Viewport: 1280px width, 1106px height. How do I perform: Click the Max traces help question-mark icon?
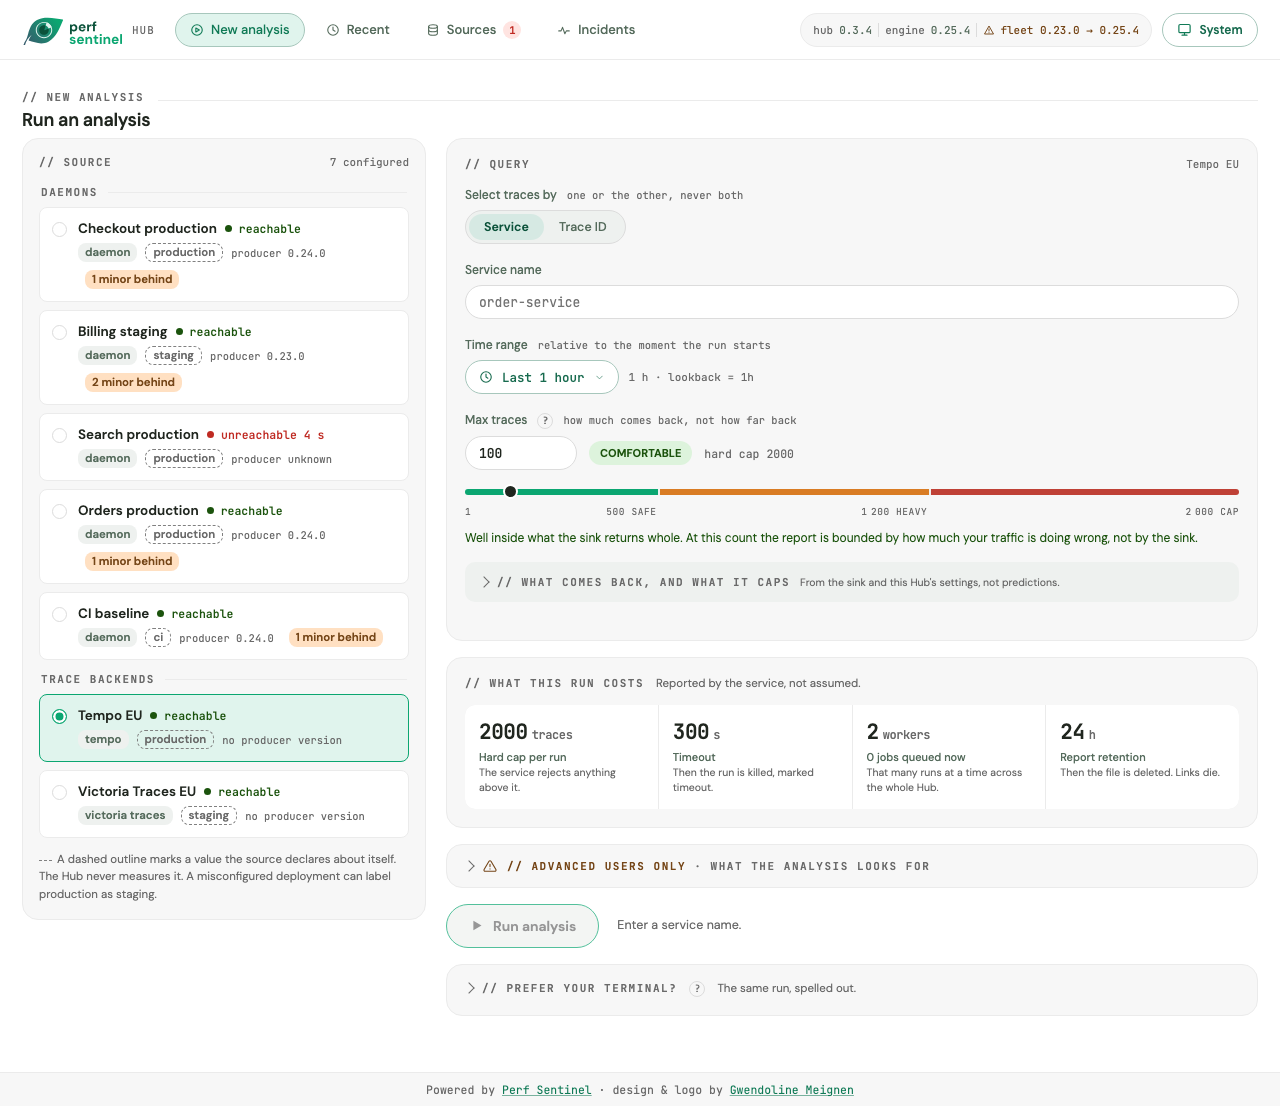(x=545, y=421)
